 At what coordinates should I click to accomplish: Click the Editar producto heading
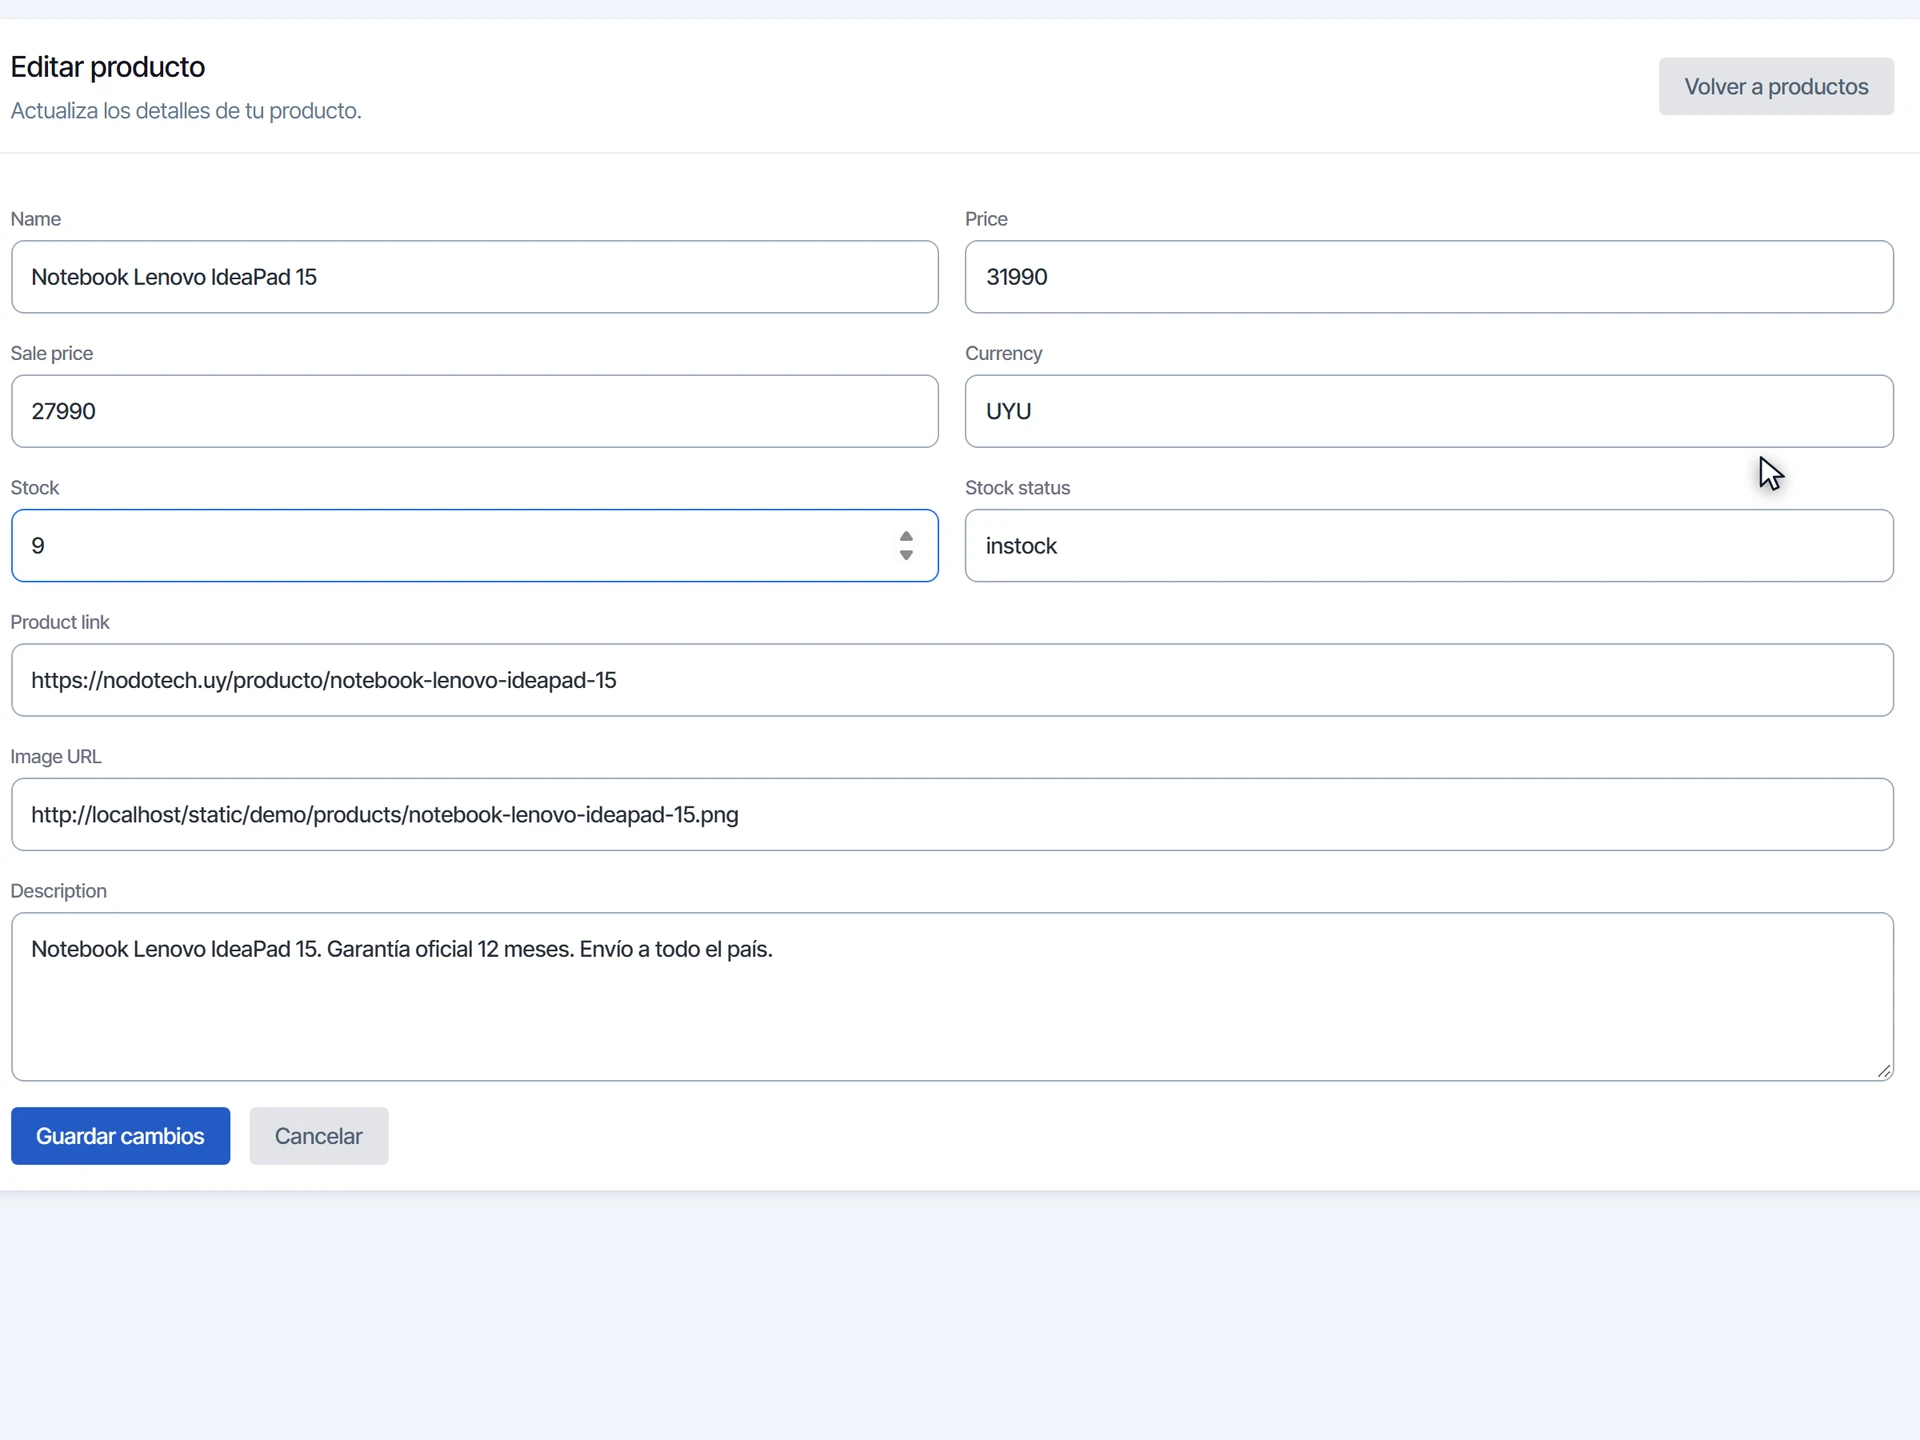[108, 67]
